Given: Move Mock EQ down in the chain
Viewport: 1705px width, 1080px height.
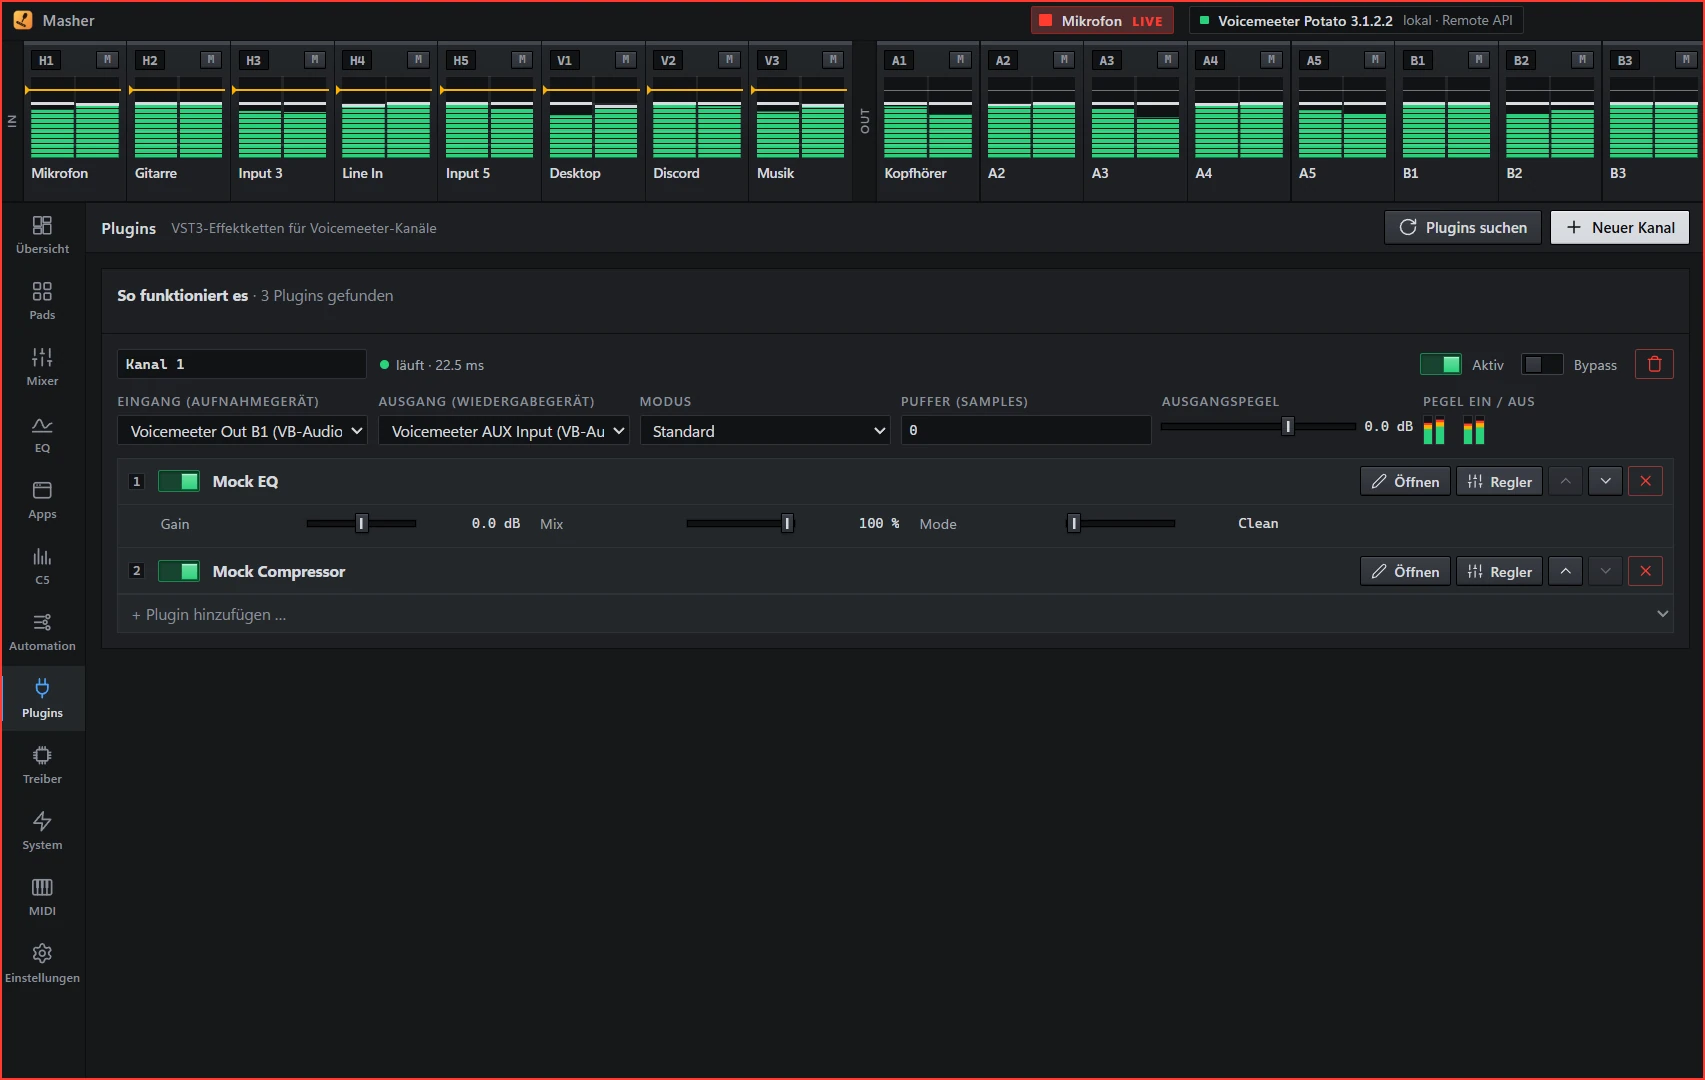Looking at the screenshot, I should (1605, 481).
